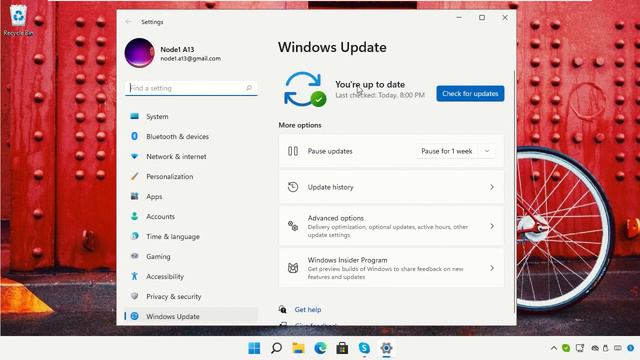Click the OneDrive cloud tray icon

pos(595,348)
